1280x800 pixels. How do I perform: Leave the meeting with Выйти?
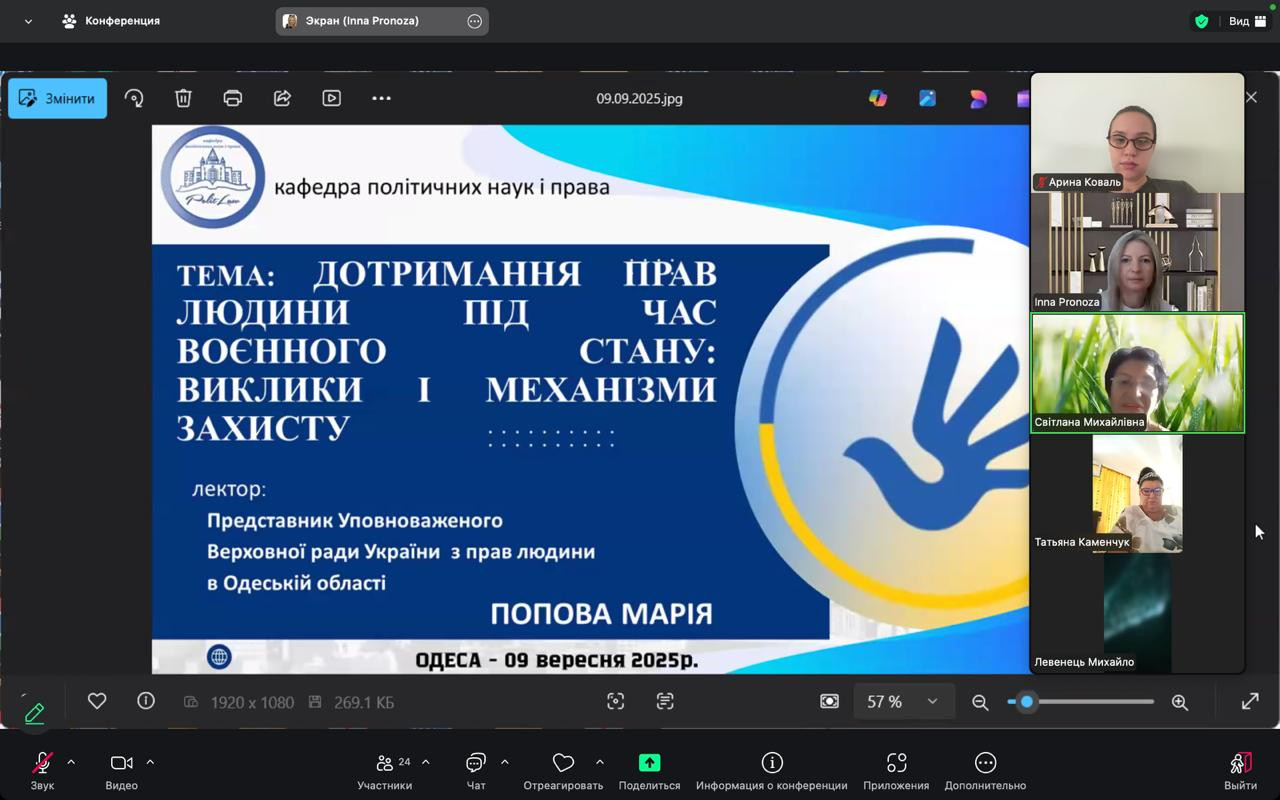tap(1241, 770)
